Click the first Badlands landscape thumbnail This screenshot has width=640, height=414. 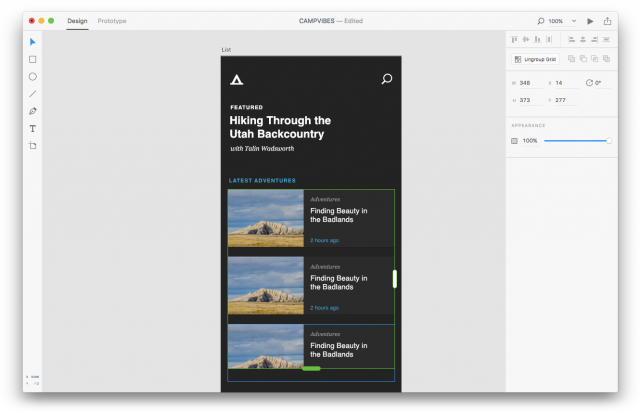pos(266,218)
